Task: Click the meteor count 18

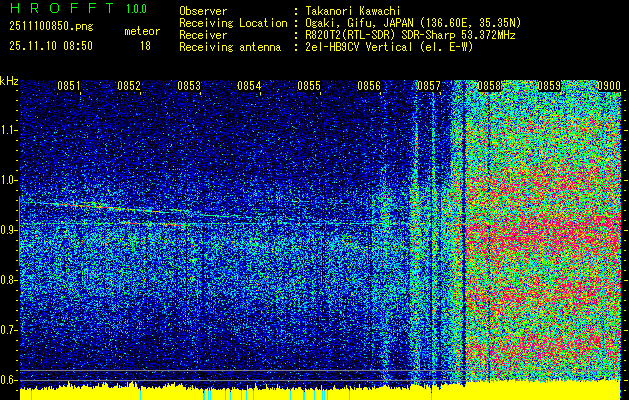Action: tap(145, 46)
